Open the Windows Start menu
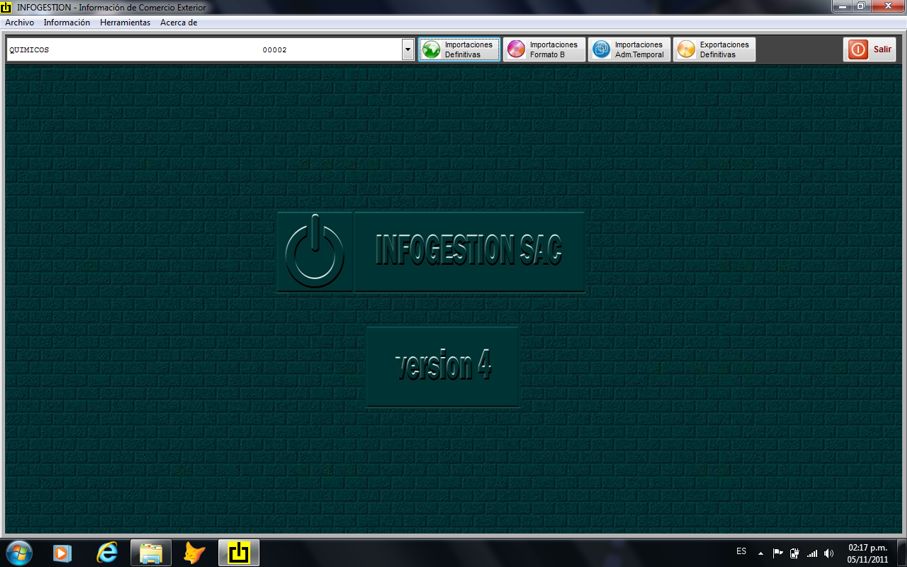 click(x=19, y=552)
